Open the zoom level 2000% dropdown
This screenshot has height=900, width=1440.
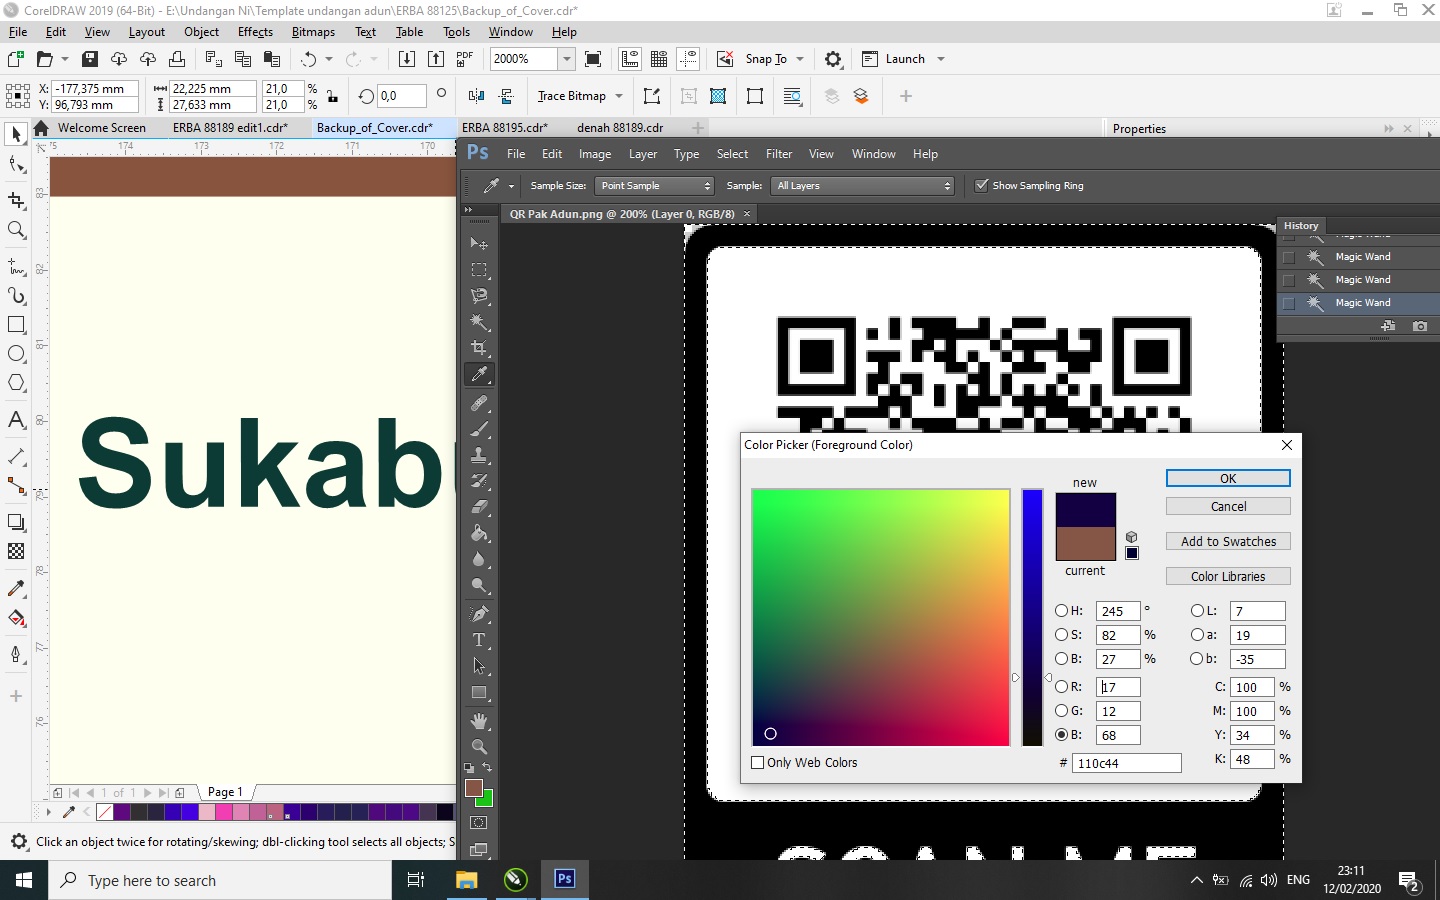pyautogui.click(x=566, y=59)
